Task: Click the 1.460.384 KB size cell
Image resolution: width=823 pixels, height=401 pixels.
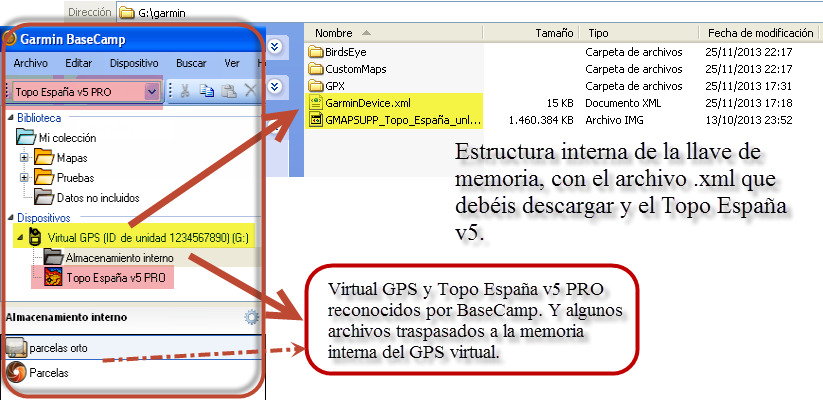Action: click(541, 120)
